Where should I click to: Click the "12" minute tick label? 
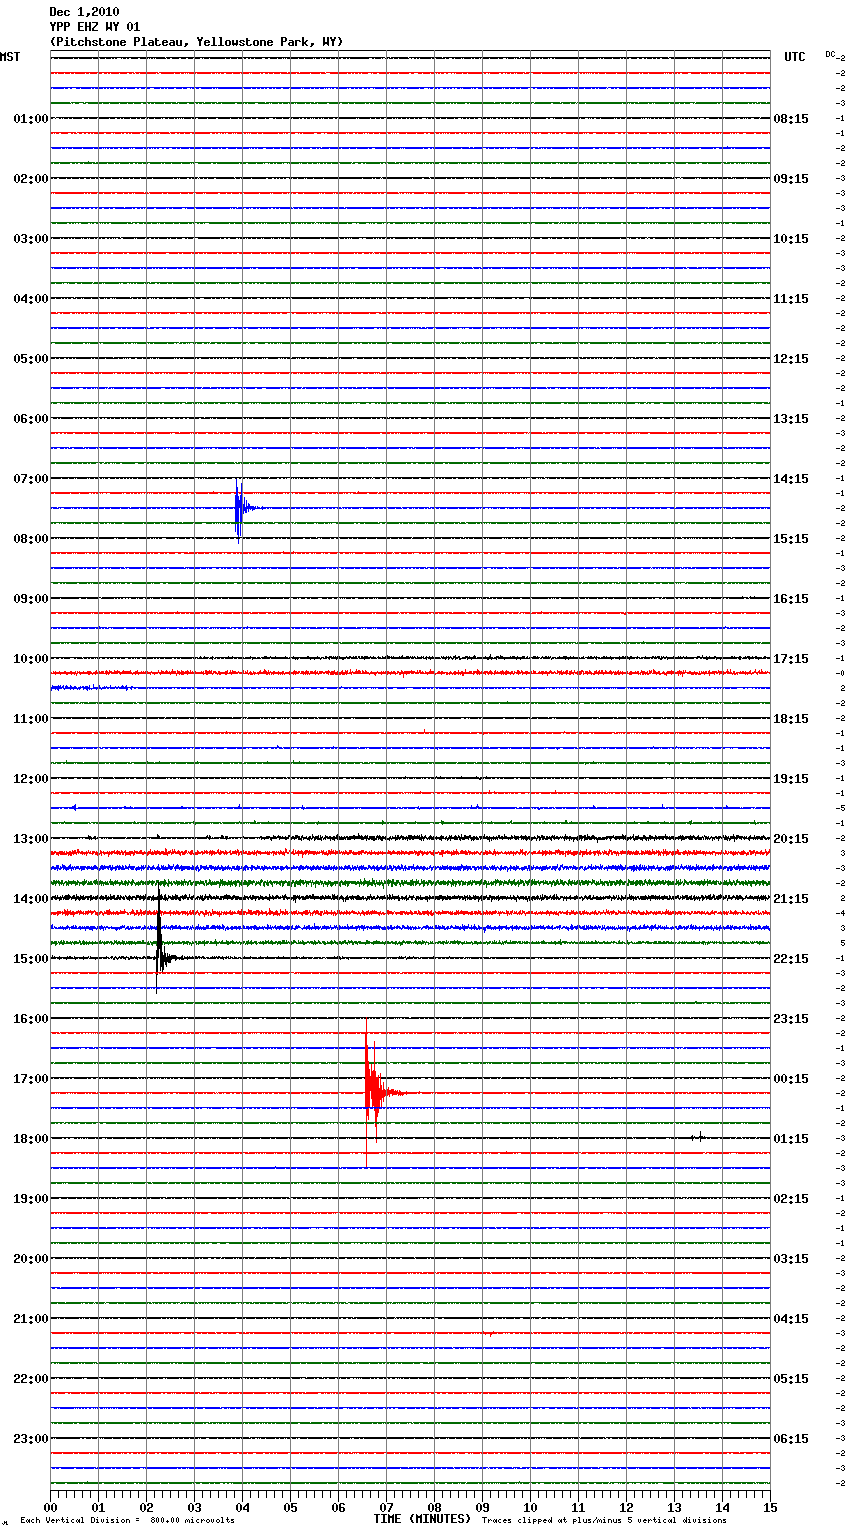pyautogui.click(x=627, y=1507)
